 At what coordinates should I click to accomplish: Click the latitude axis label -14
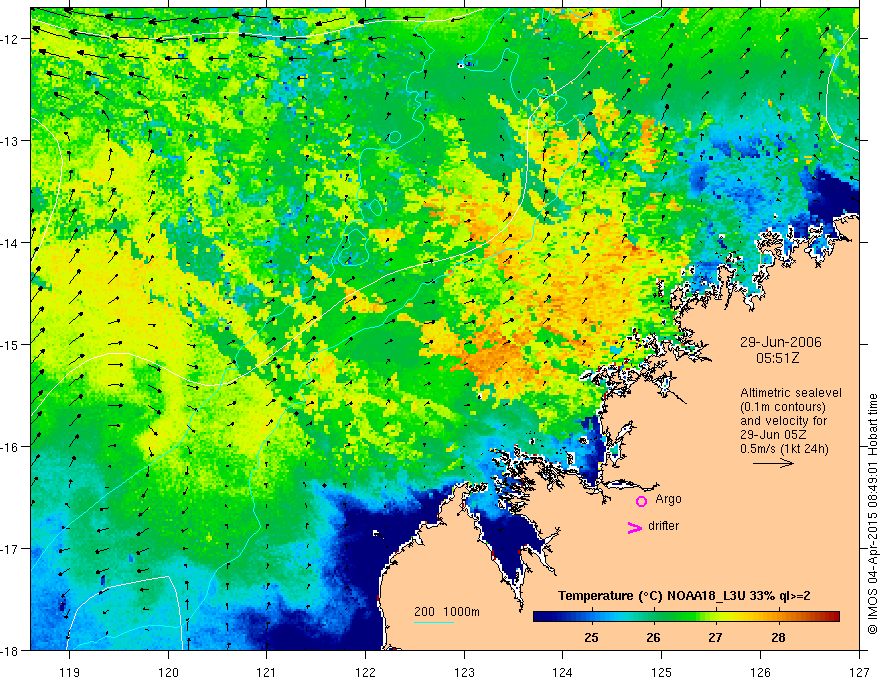tap(10, 243)
